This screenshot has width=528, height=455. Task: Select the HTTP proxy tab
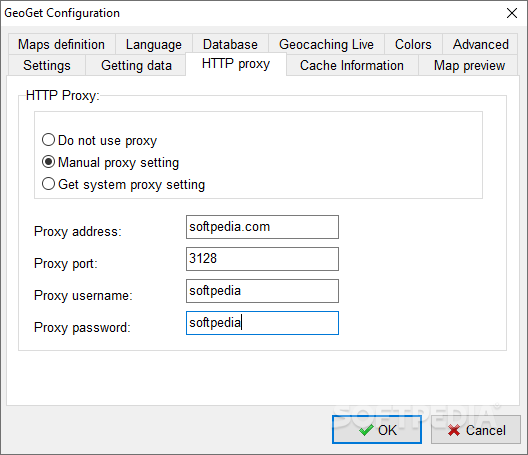click(x=236, y=64)
